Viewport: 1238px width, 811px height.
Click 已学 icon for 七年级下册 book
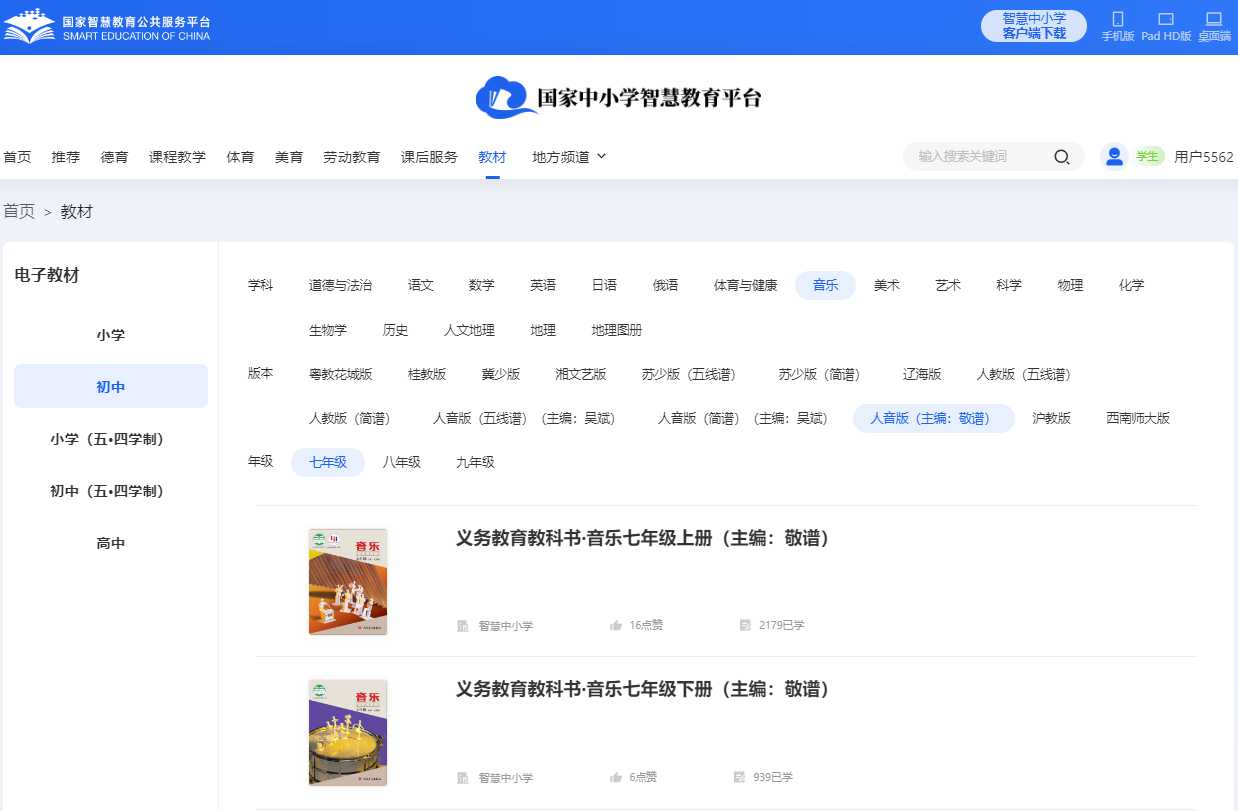pyautogui.click(x=739, y=777)
